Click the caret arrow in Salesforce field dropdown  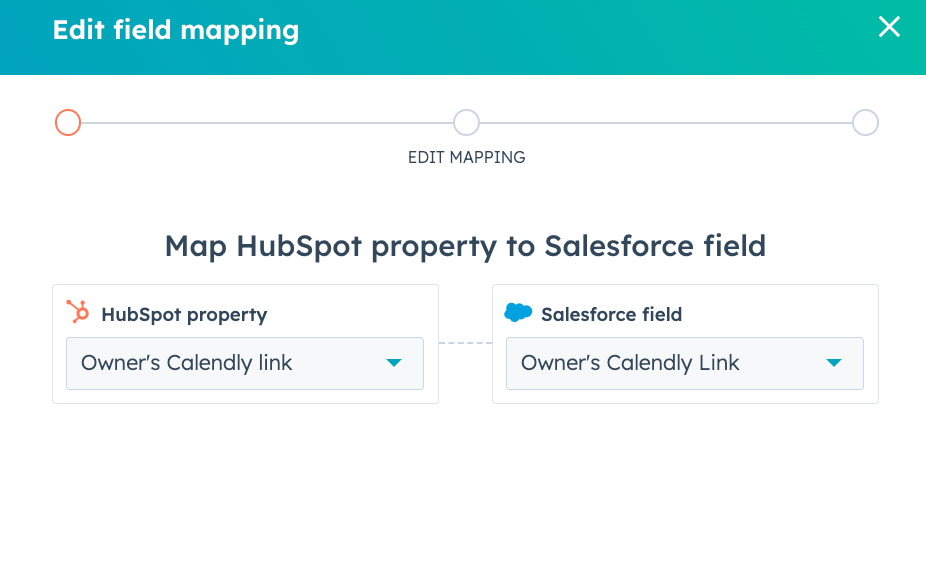click(x=834, y=363)
